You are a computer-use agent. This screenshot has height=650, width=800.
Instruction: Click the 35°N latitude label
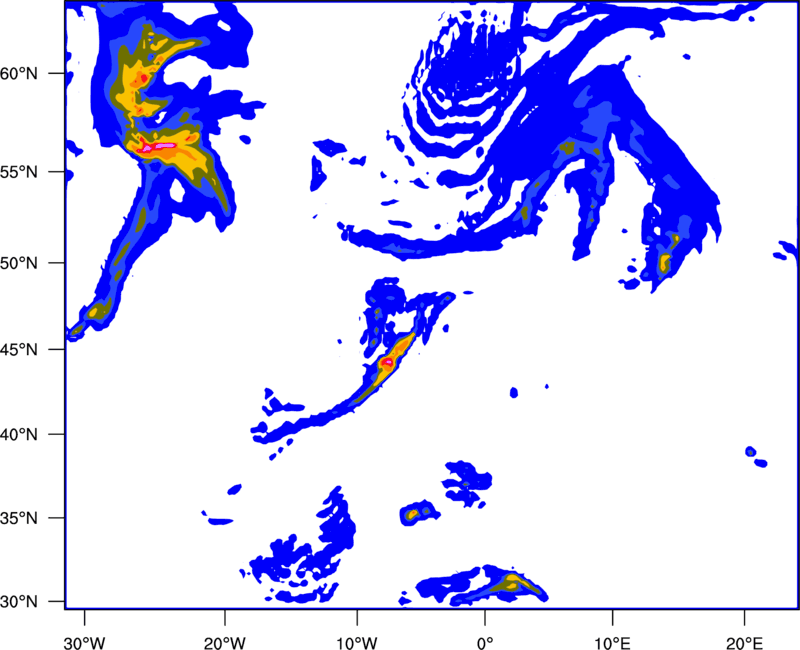pos(19,518)
